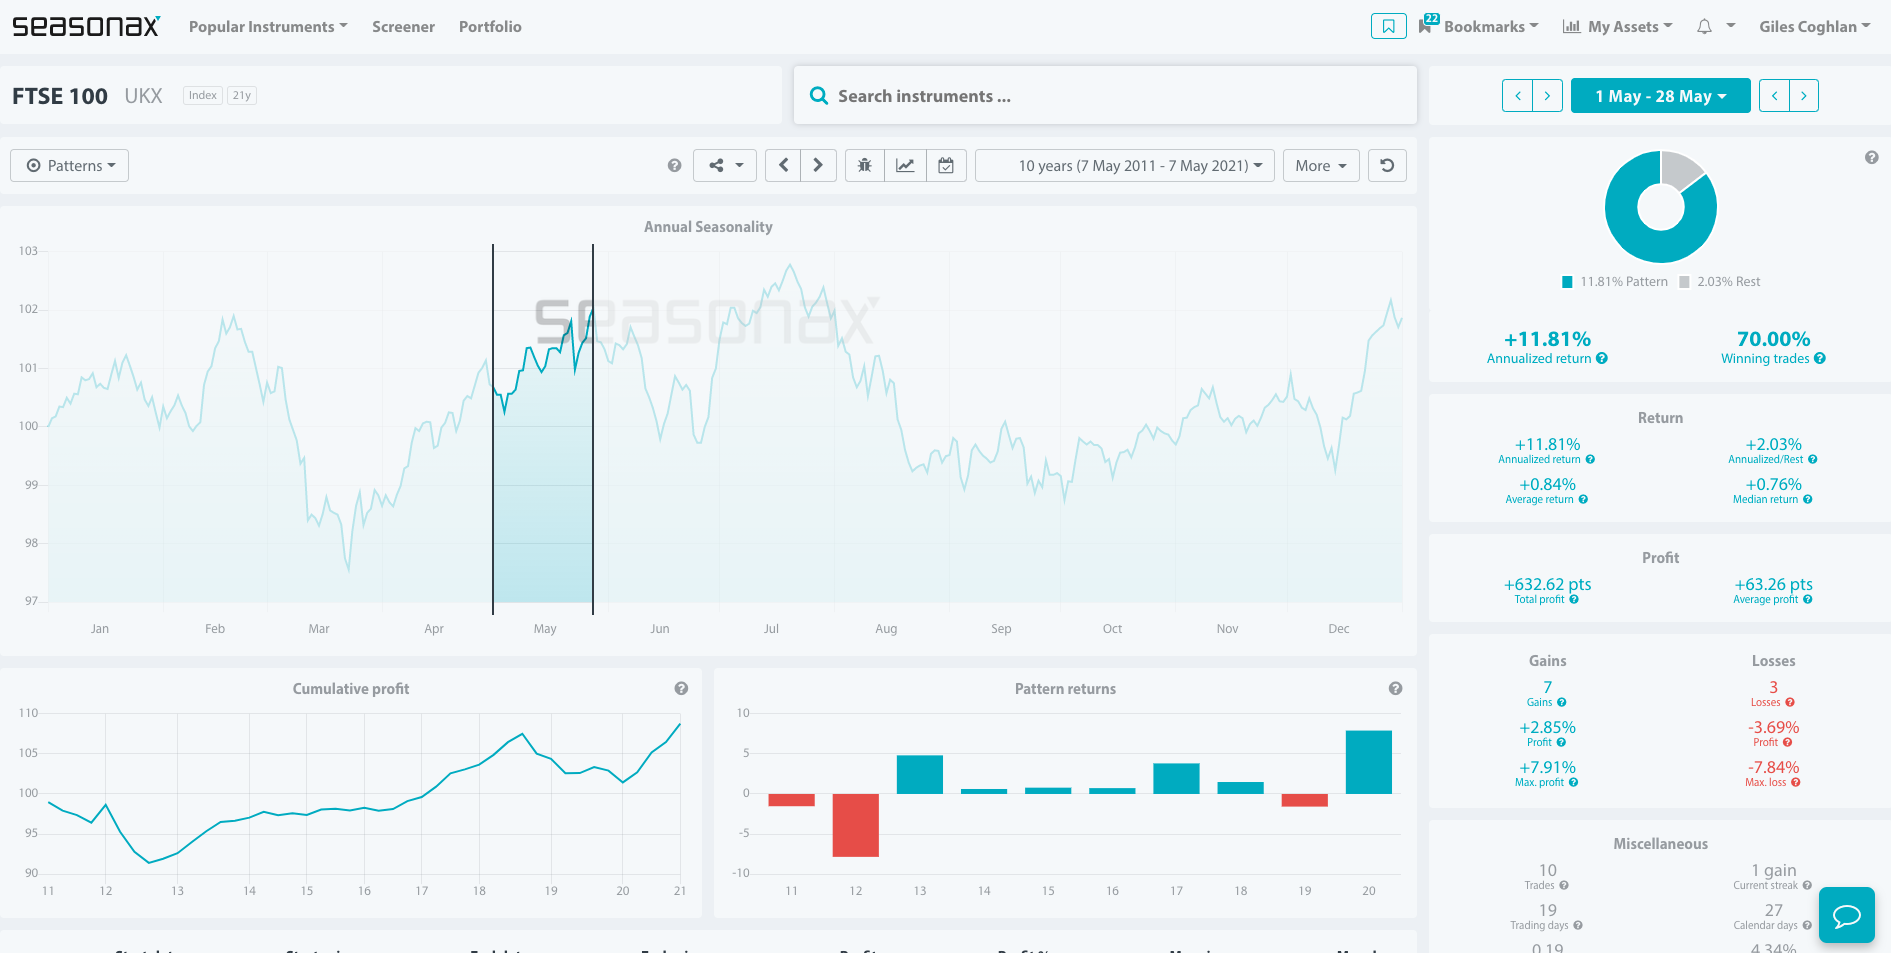Open the share dropdown
Image resolution: width=1891 pixels, height=953 pixels.
coord(726,165)
